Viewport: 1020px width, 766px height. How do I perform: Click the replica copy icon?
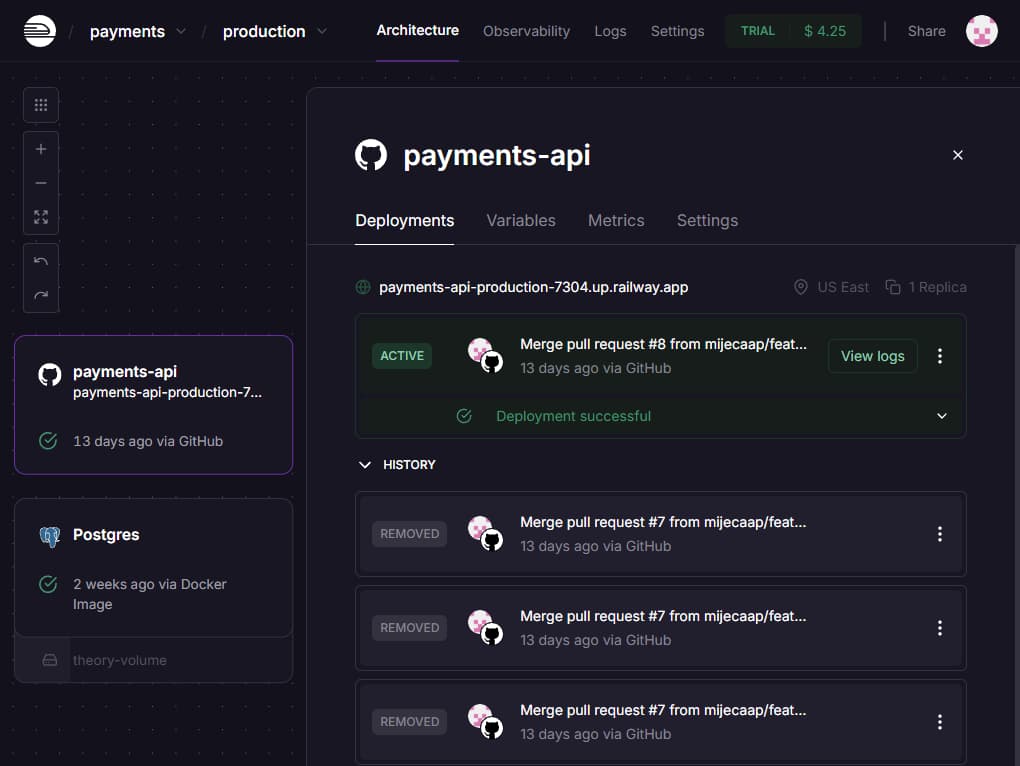point(893,287)
